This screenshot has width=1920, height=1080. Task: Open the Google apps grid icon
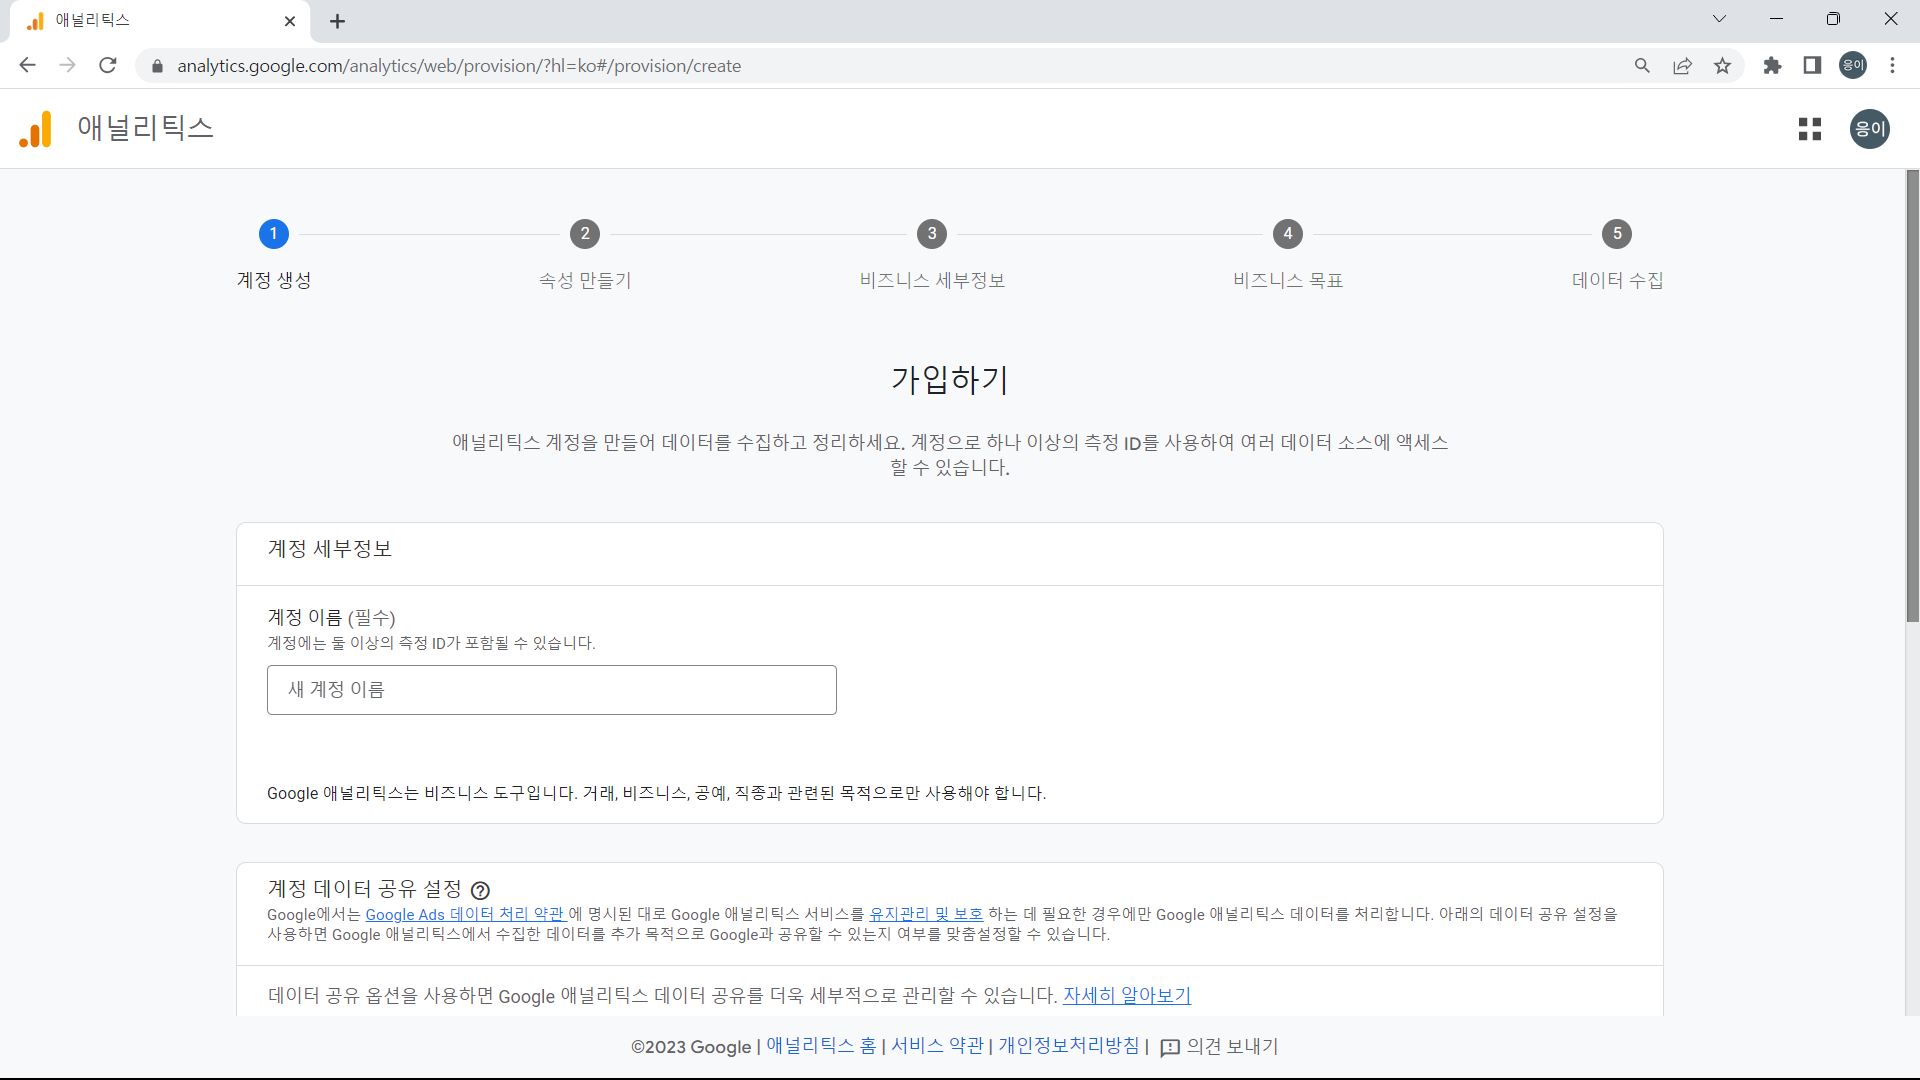point(1810,128)
